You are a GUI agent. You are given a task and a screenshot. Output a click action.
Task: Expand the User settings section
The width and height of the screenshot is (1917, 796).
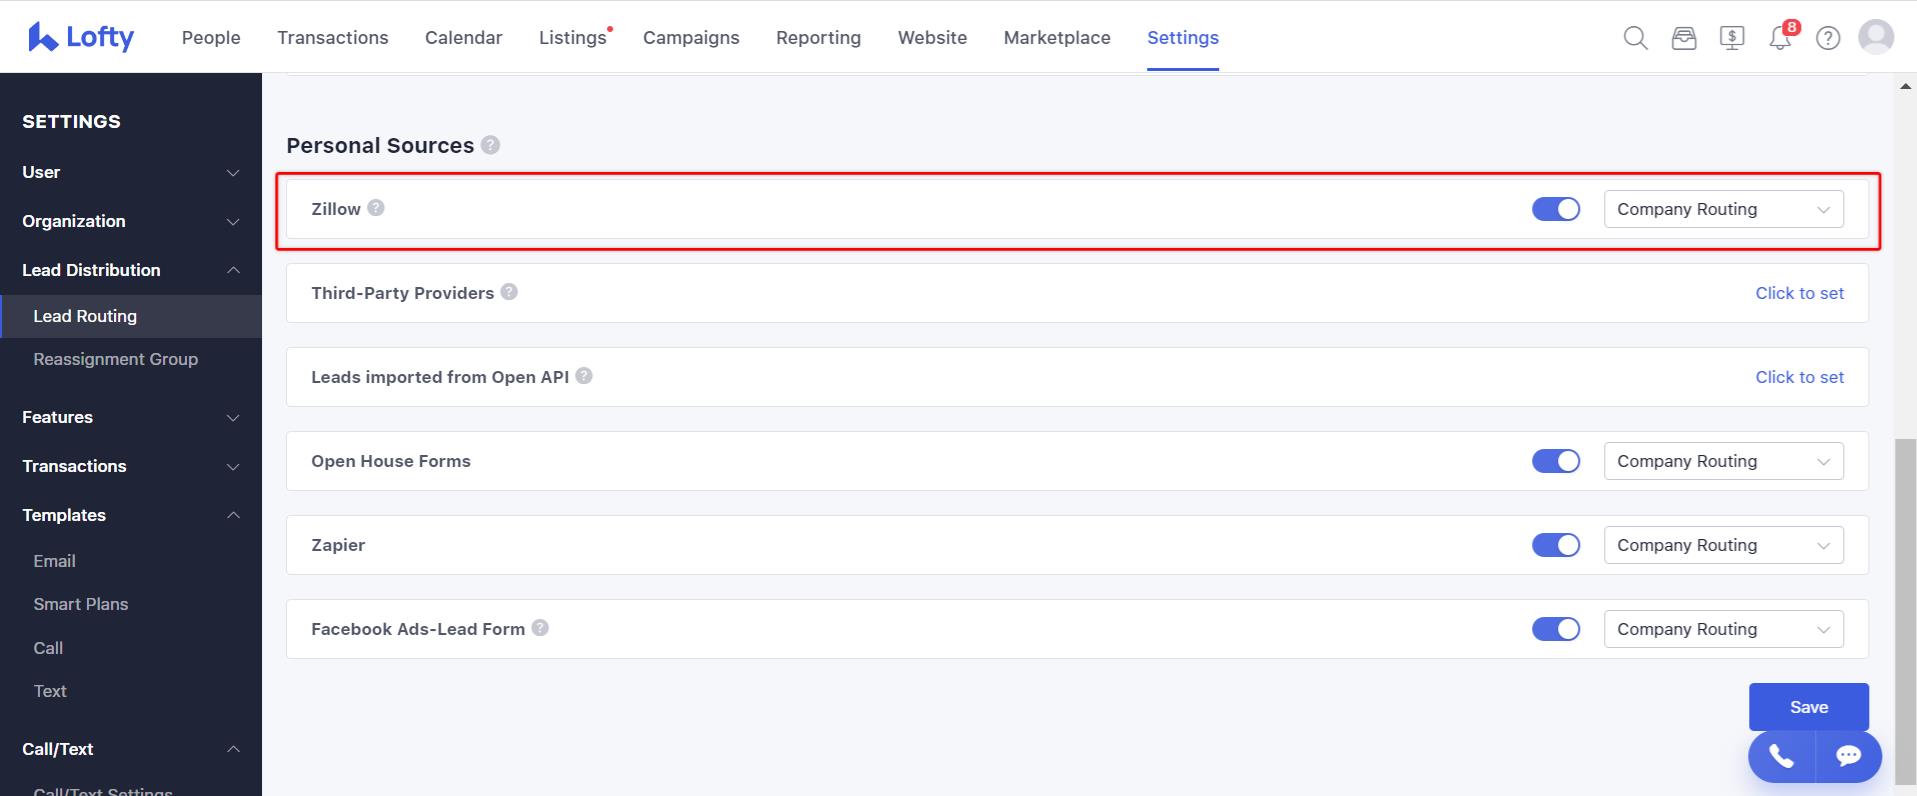131,172
